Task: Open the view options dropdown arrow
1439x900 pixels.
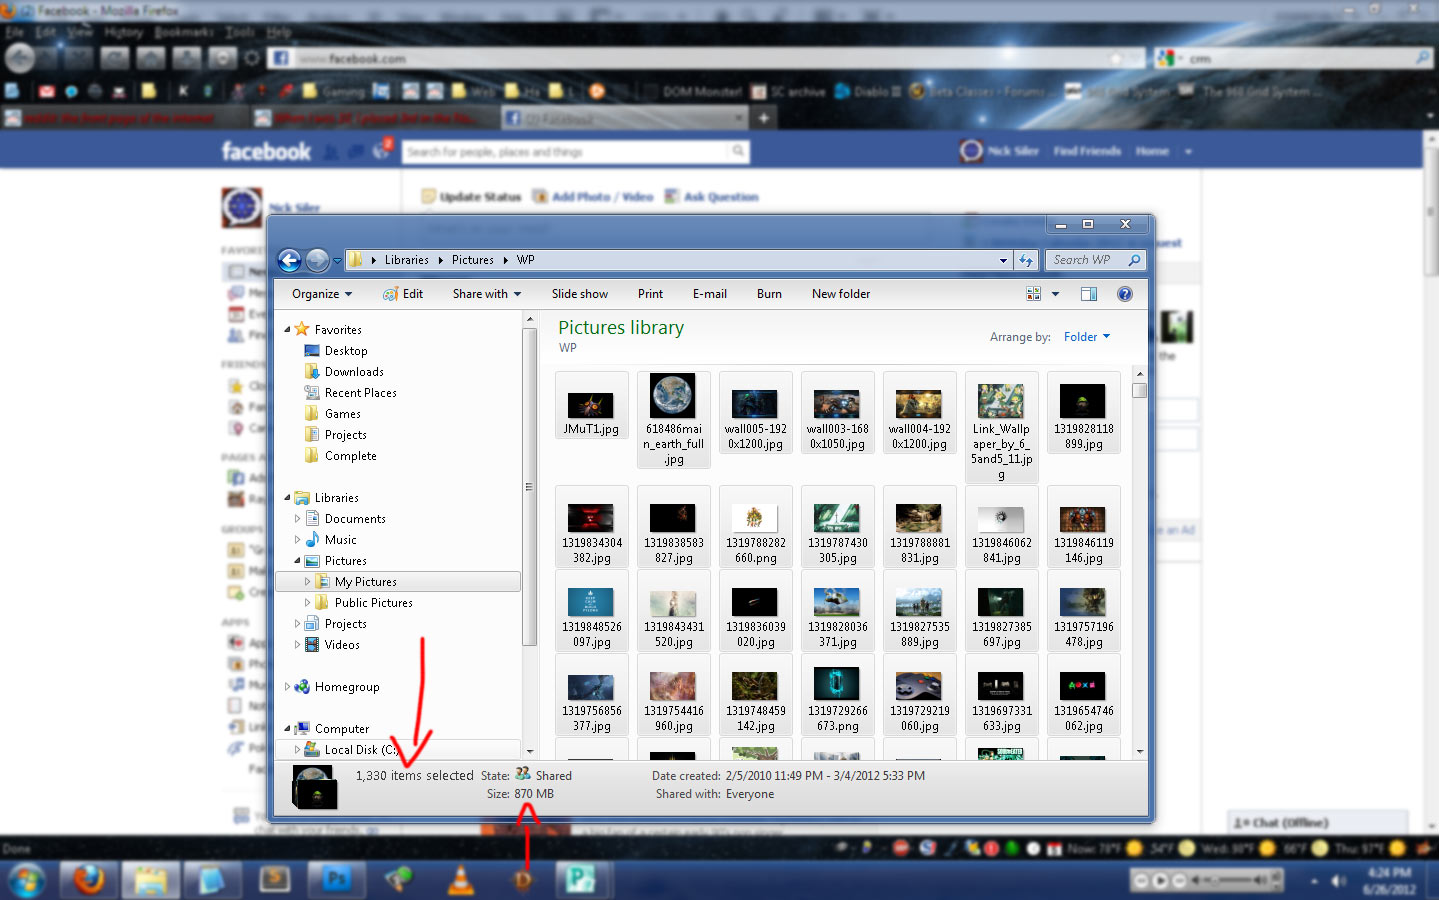Action: 1055,294
